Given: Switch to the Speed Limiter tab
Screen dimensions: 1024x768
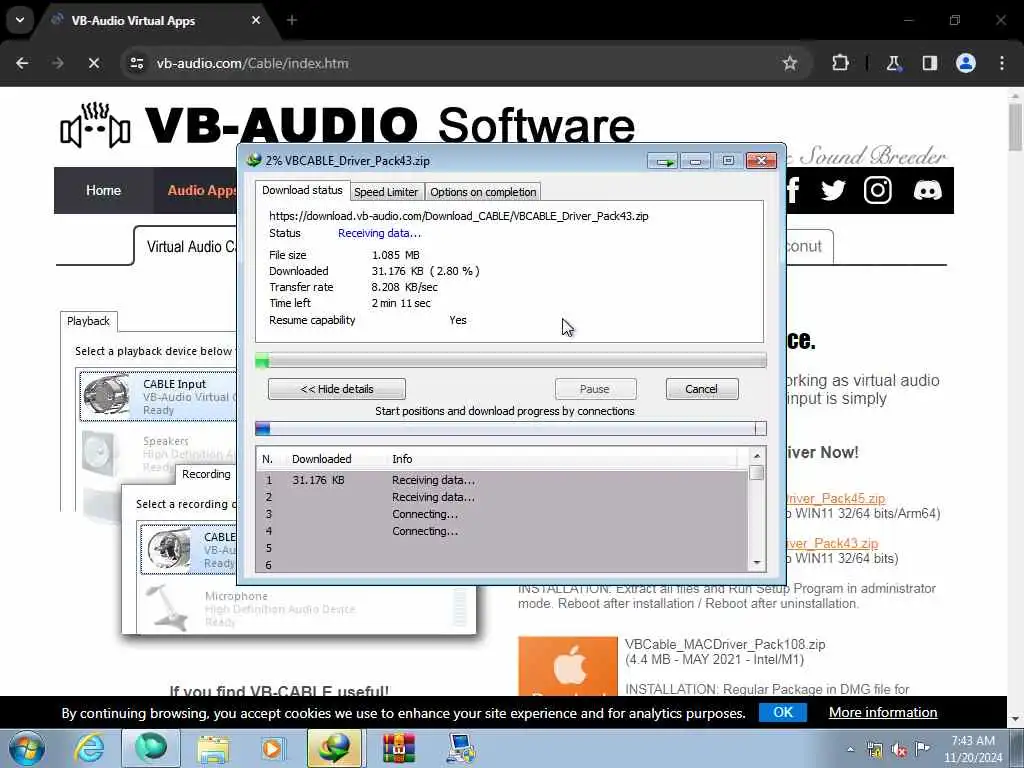Looking at the screenshot, I should point(385,192).
